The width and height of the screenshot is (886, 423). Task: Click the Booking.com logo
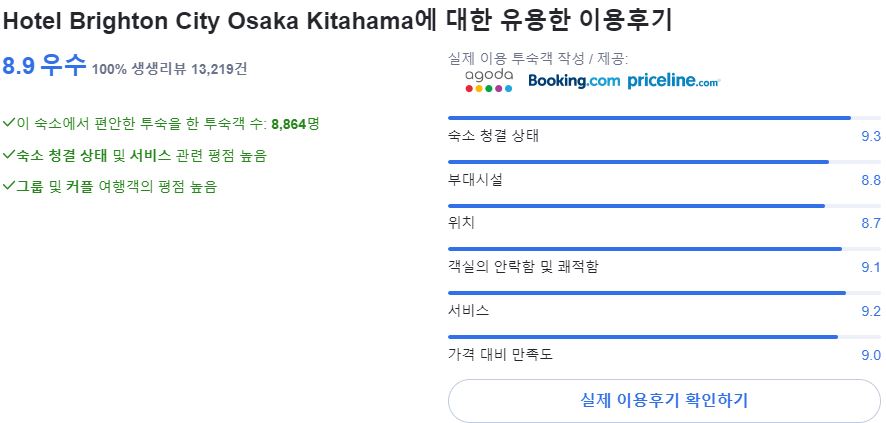[x=574, y=81]
